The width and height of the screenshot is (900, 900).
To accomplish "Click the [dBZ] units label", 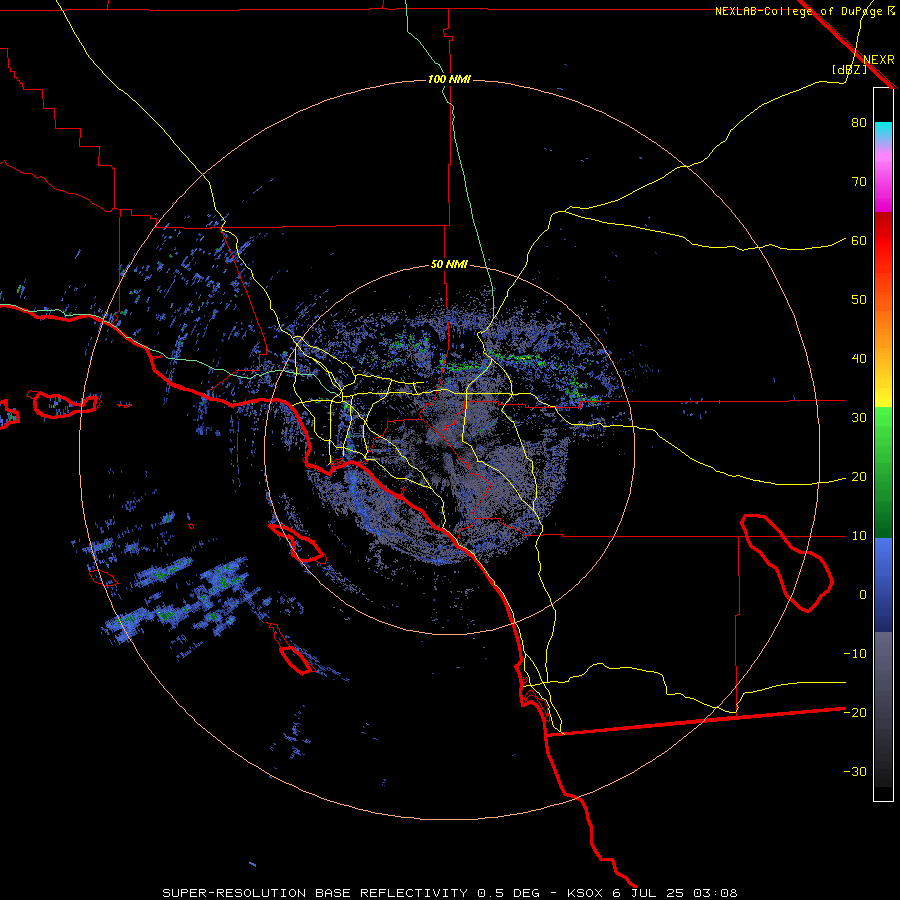I will (850, 69).
